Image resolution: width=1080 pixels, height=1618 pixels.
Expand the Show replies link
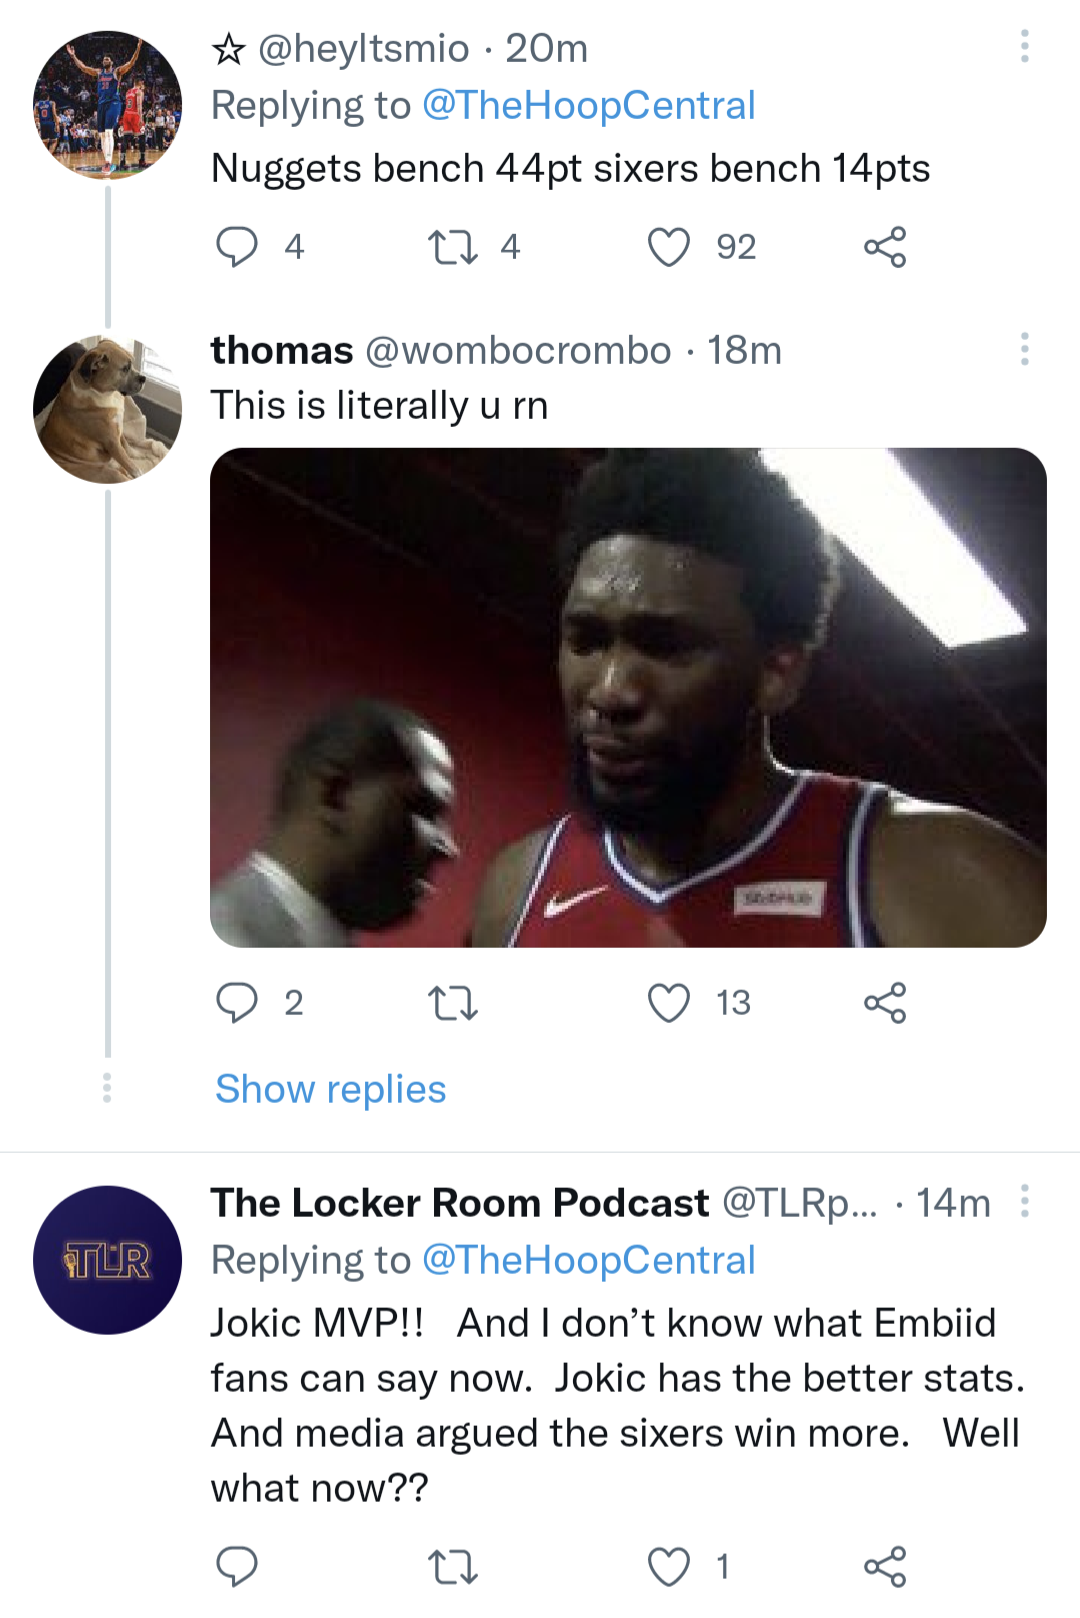(330, 1089)
